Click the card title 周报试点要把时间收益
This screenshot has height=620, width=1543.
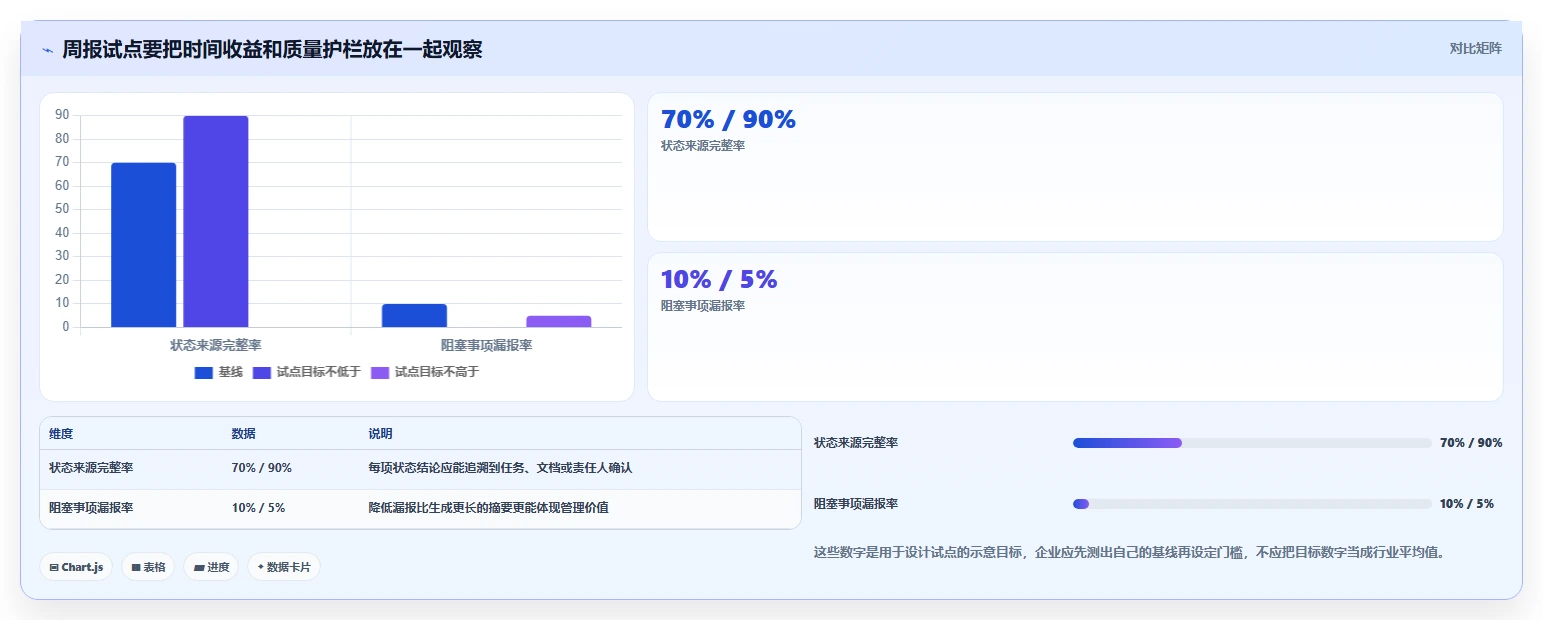pyautogui.click(x=272, y=49)
